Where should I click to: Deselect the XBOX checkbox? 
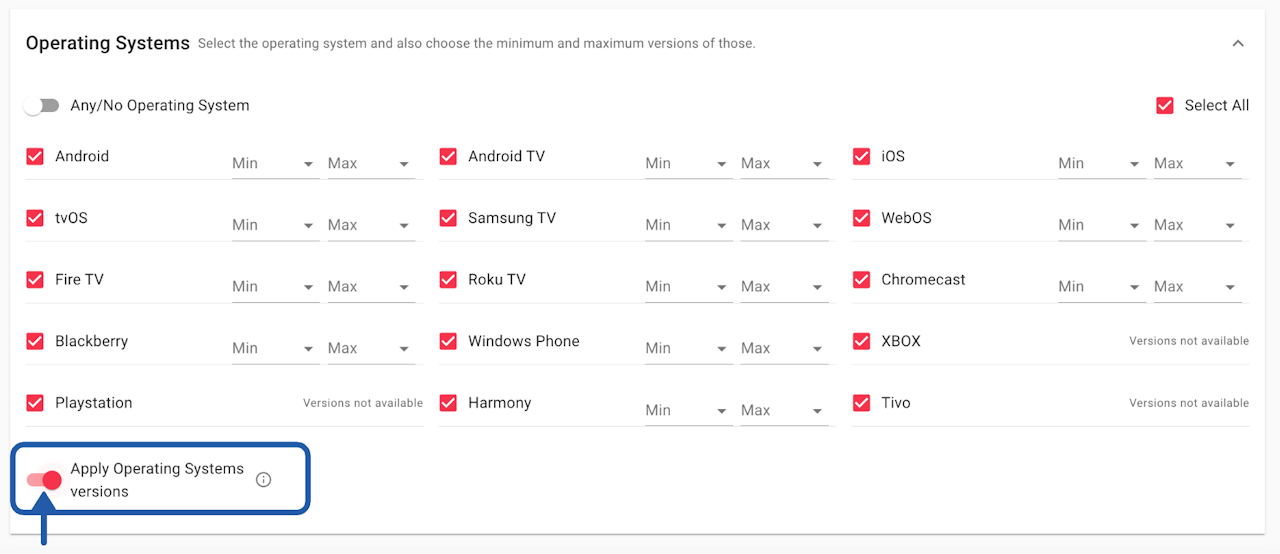[x=861, y=342]
